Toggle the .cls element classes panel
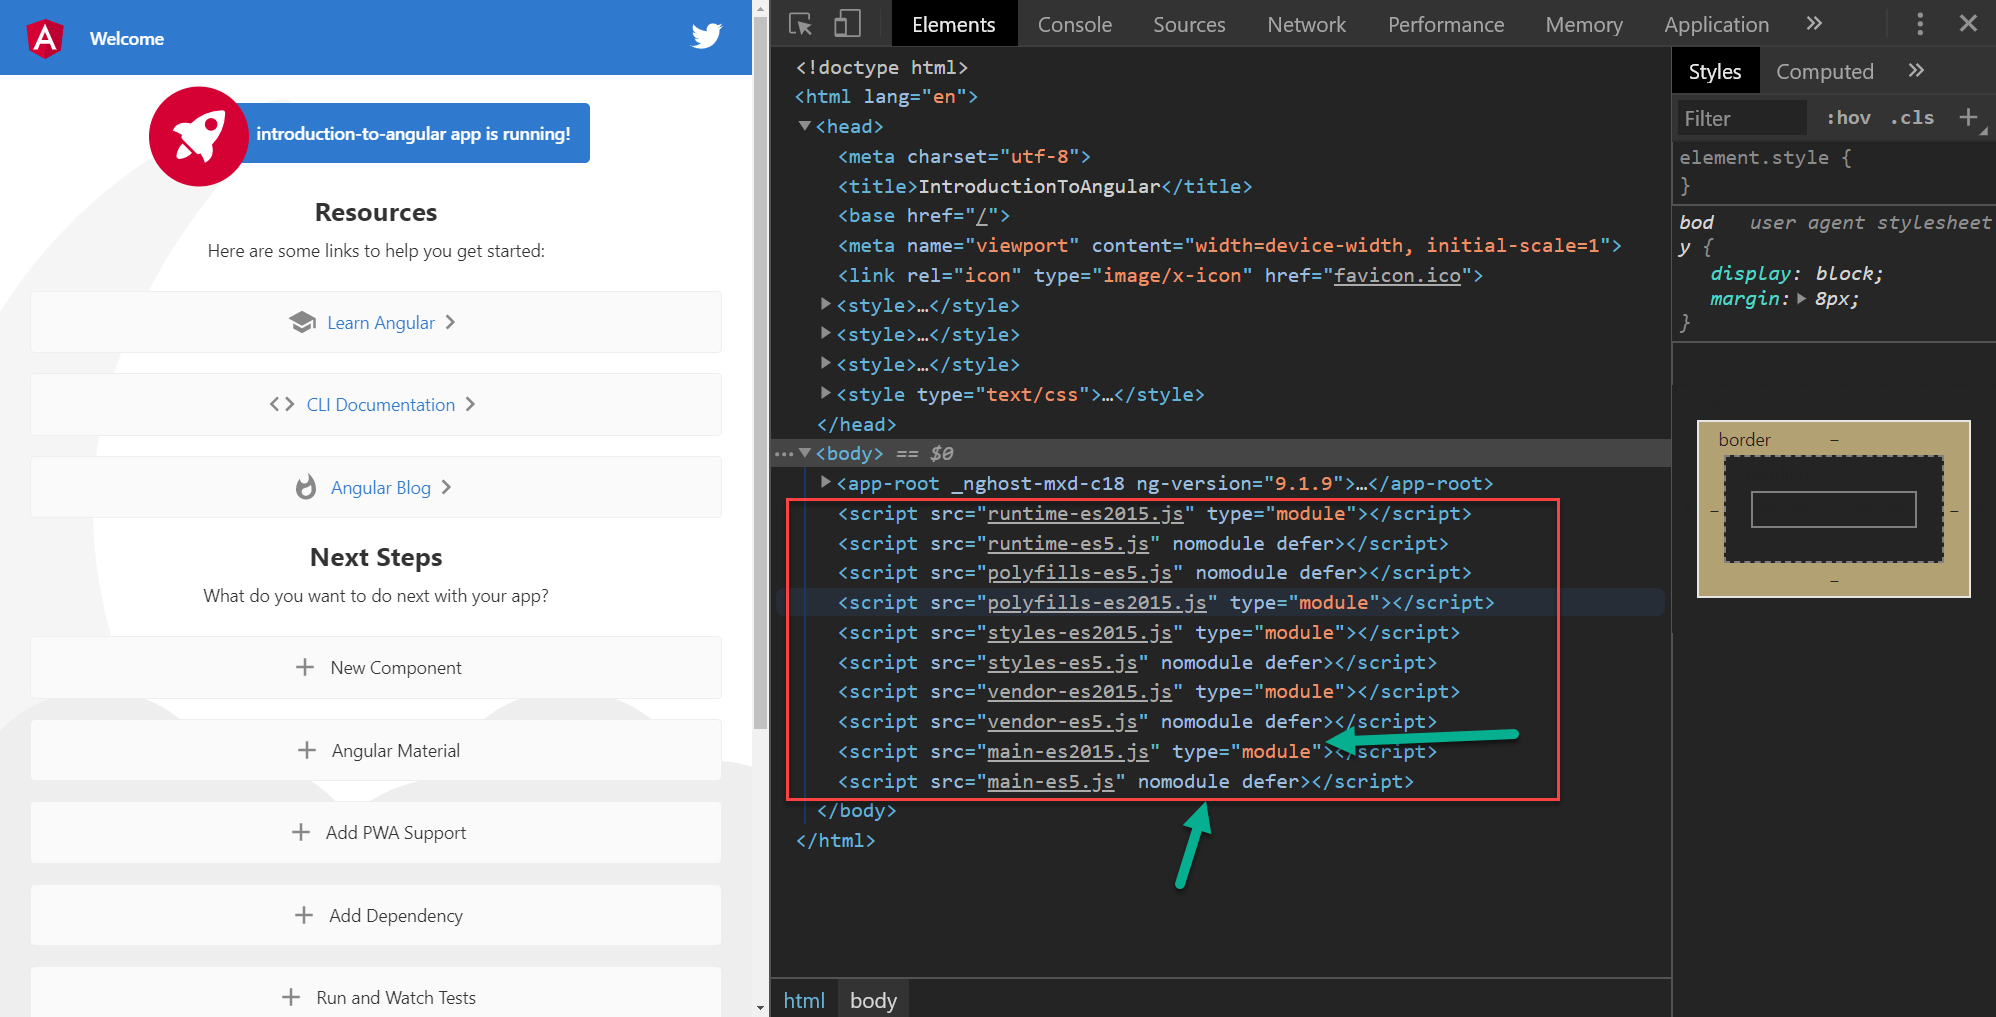Viewport: 1996px width, 1017px height. click(x=1912, y=118)
